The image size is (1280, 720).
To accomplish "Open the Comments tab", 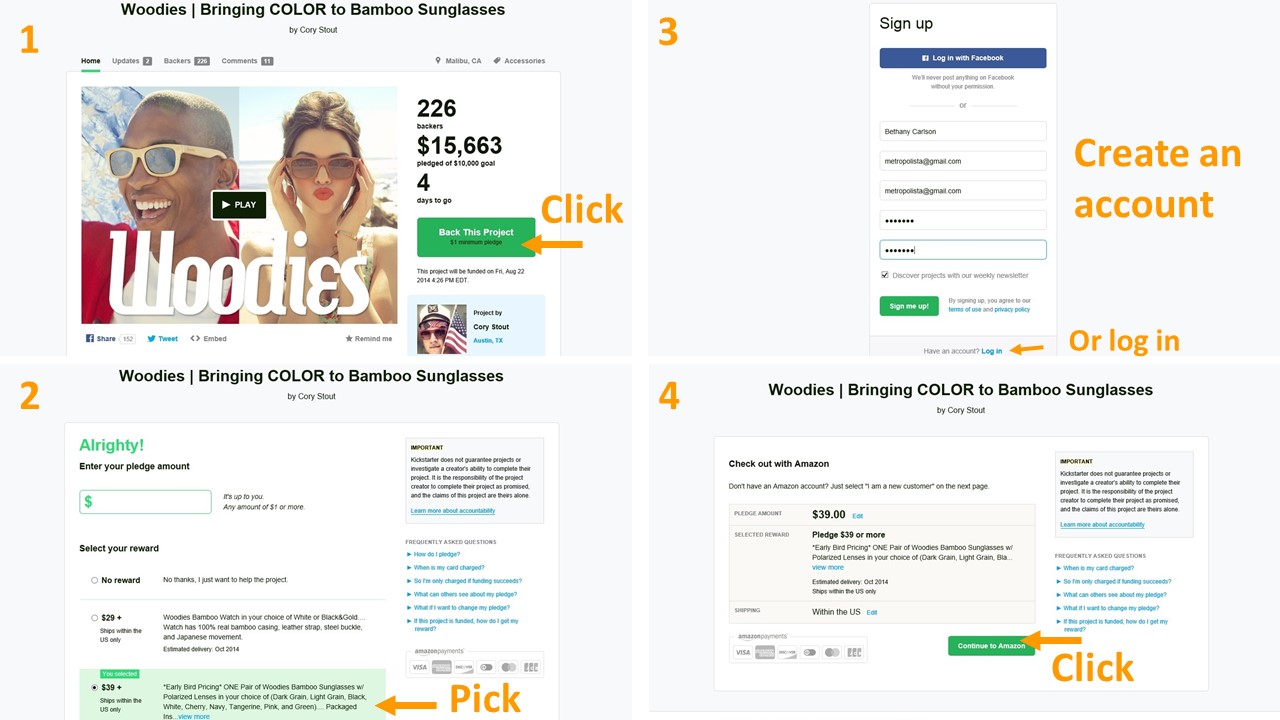I will click(247, 61).
